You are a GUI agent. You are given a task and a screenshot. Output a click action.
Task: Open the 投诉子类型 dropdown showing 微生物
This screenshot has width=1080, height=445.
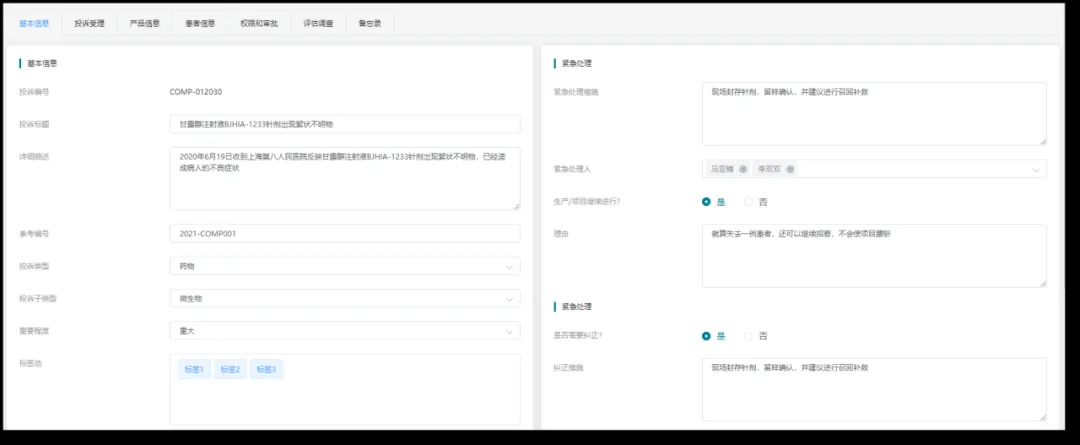tap(345, 298)
